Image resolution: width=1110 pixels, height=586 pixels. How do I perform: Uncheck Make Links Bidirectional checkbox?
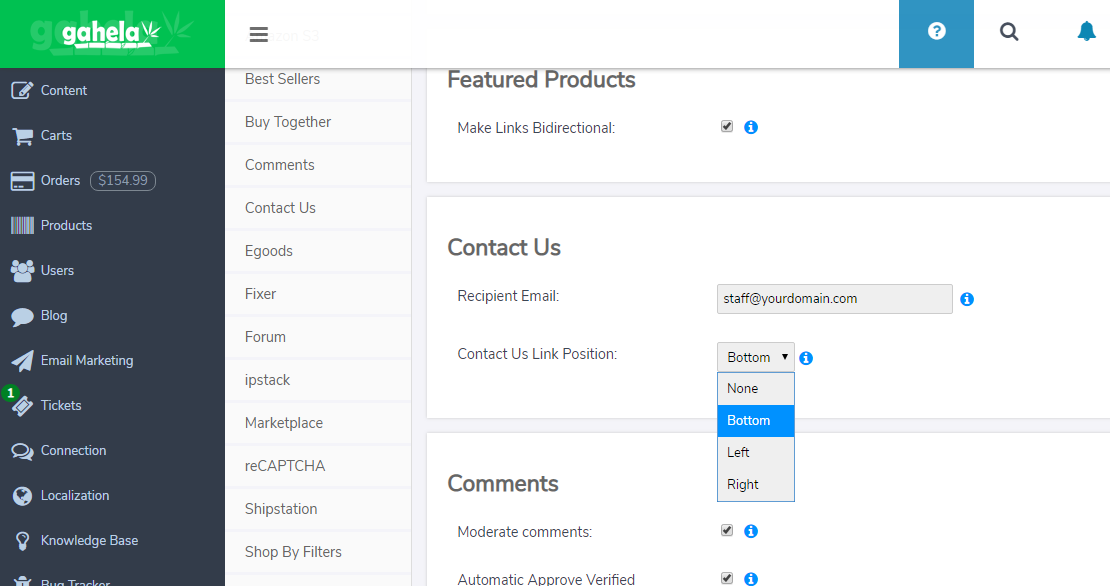coord(727,127)
